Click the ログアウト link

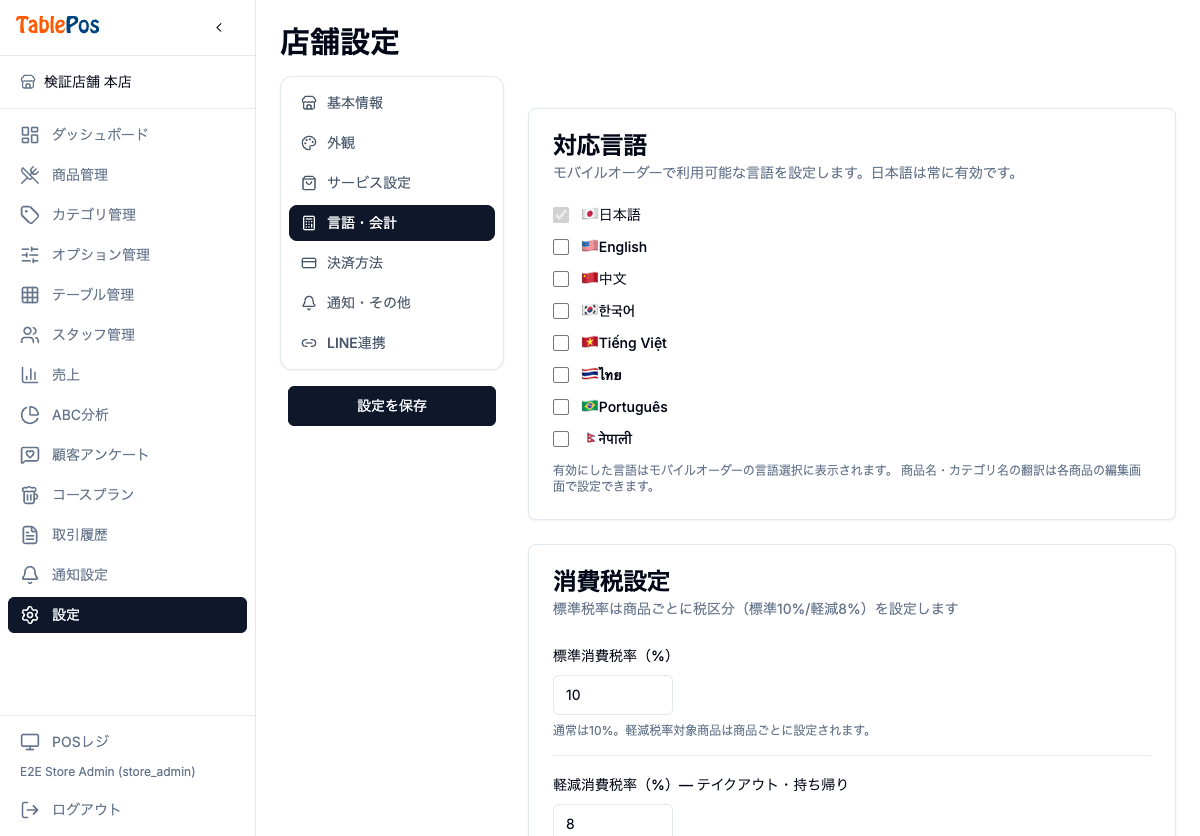[x=127, y=810]
